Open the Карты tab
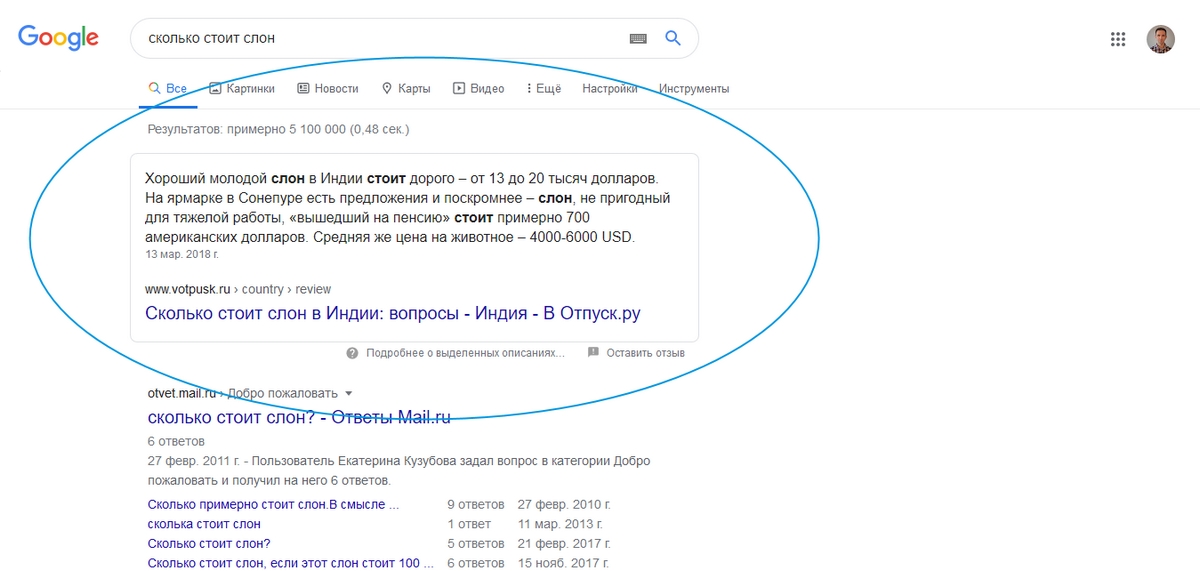 [406, 89]
